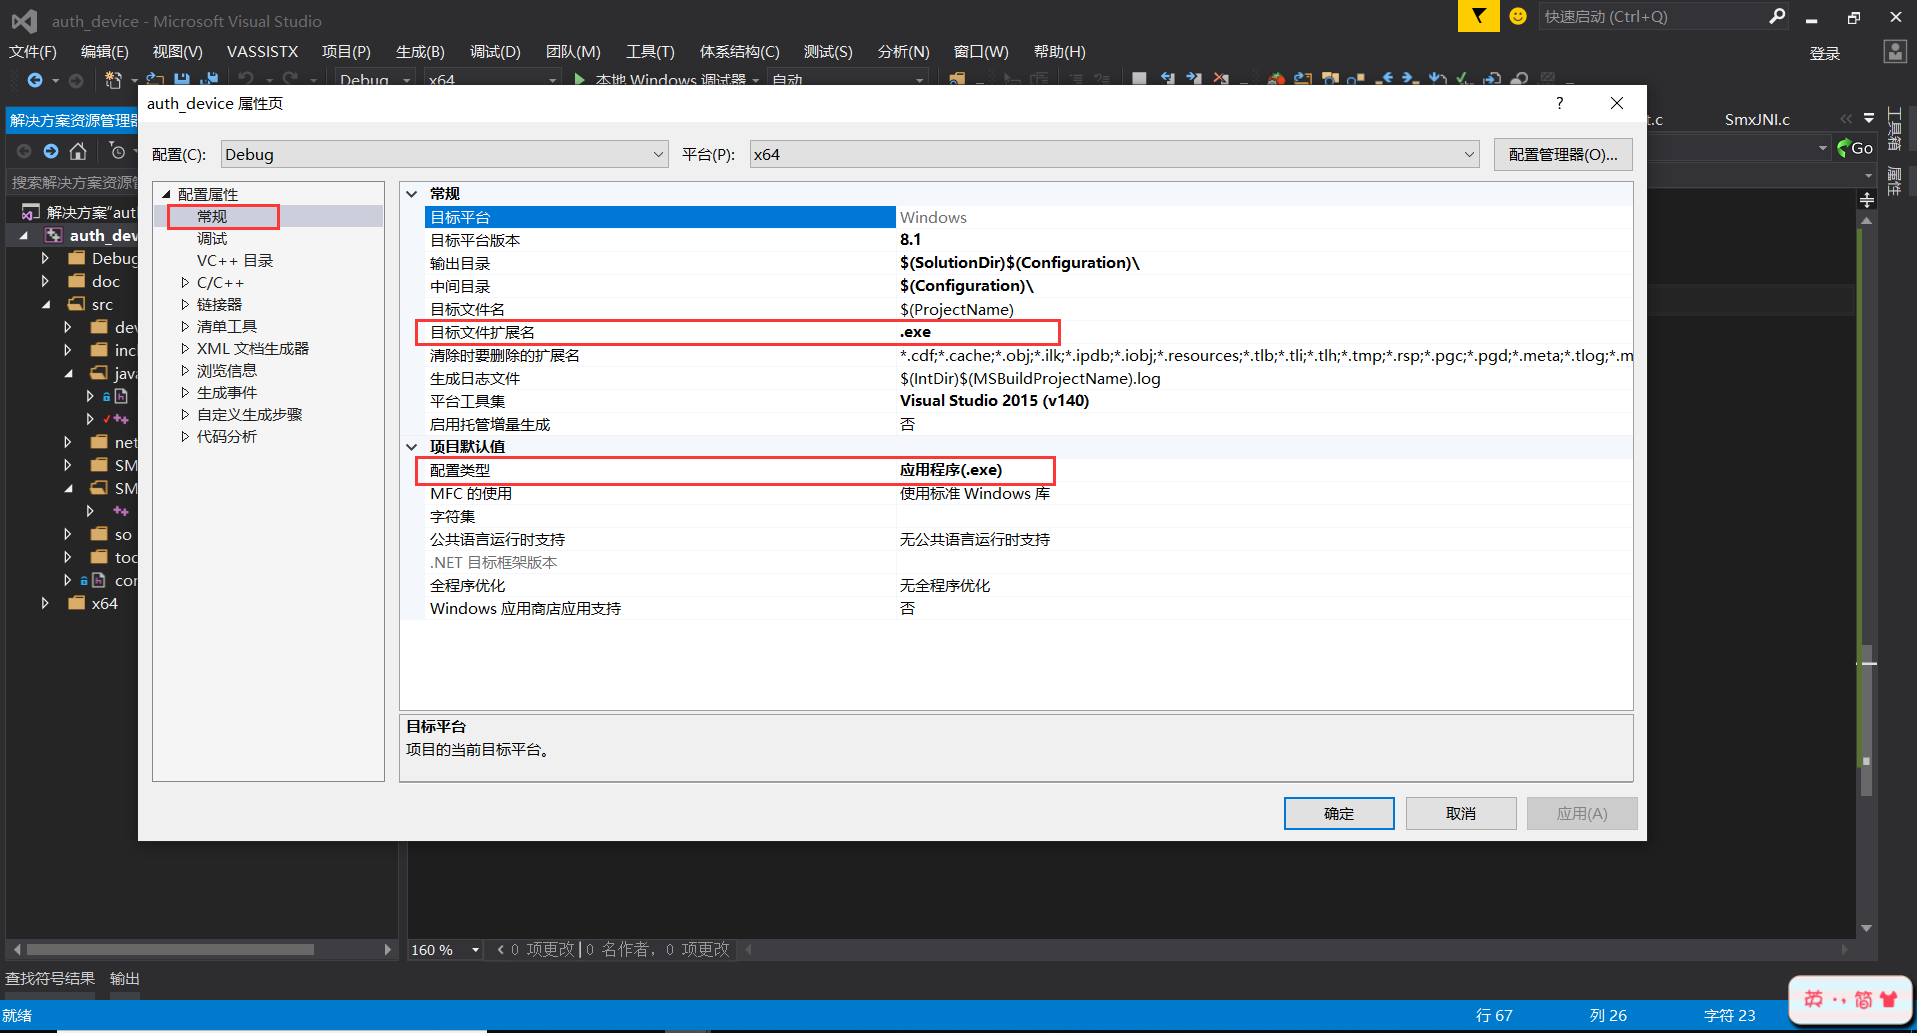The height and width of the screenshot is (1033, 1917).
Task: Click inside 搜索解决方案资源管理器 search field
Action: click(x=70, y=182)
